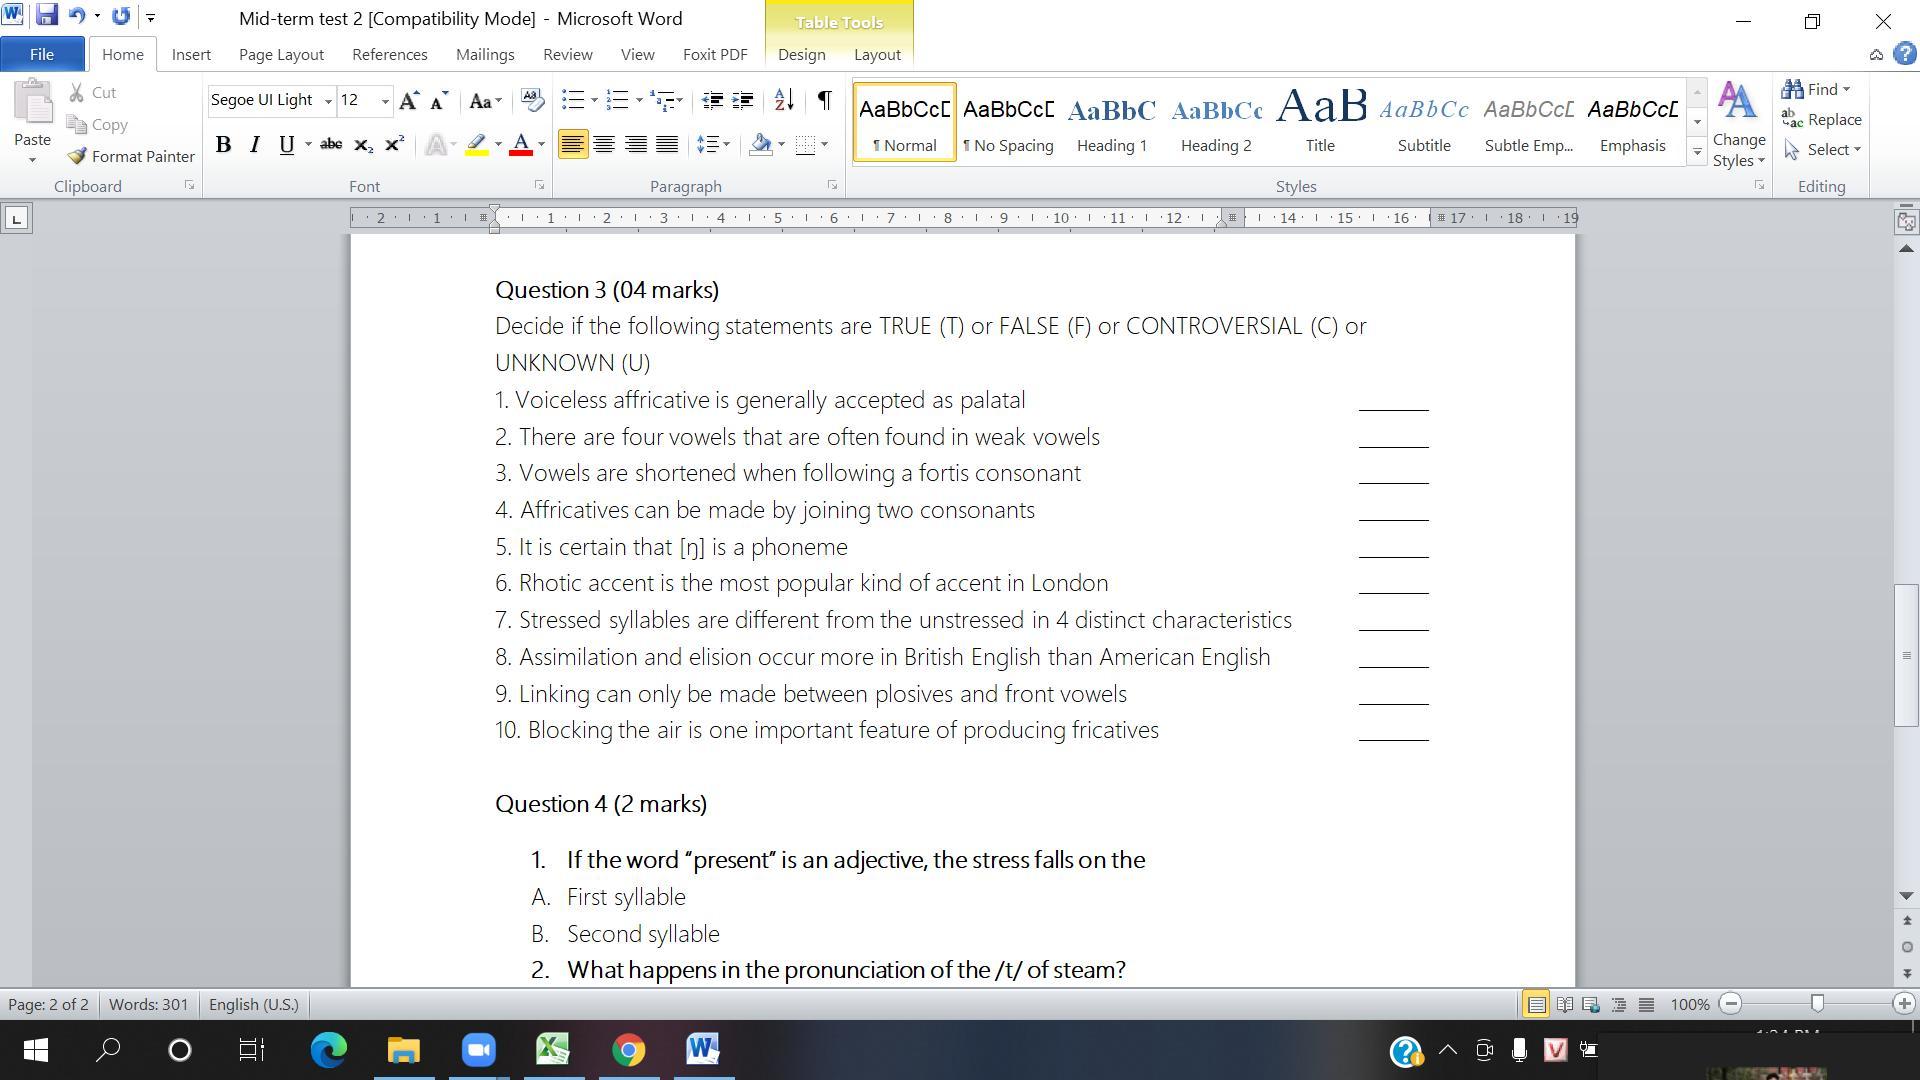The height and width of the screenshot is (1080, 1920).
Task: Click the Clear Formatting icon
Action: point(533,100)
